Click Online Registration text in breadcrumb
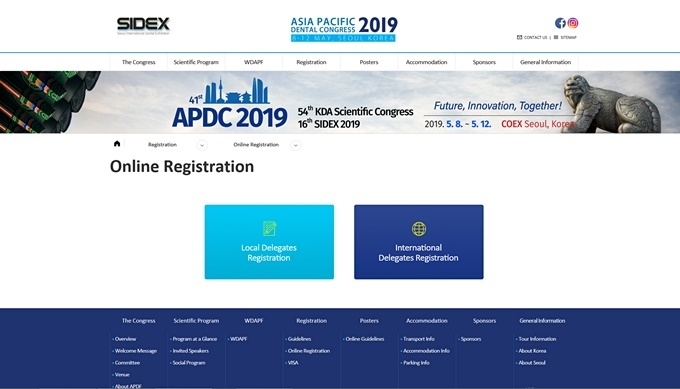Viewport: 680px width, 389px height. pos(256,145)
